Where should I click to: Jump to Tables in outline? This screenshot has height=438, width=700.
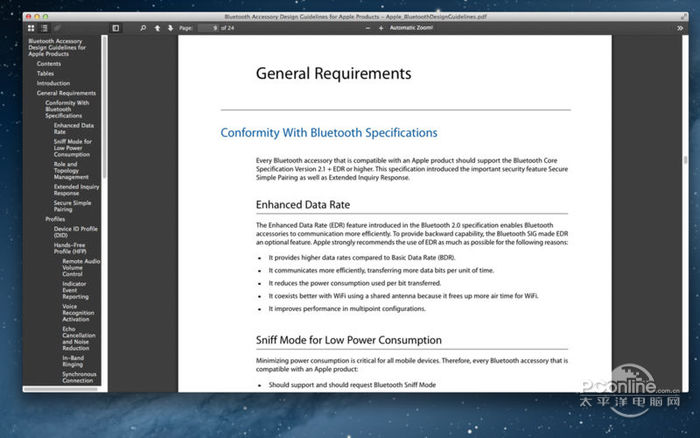[x=45, y=74]
